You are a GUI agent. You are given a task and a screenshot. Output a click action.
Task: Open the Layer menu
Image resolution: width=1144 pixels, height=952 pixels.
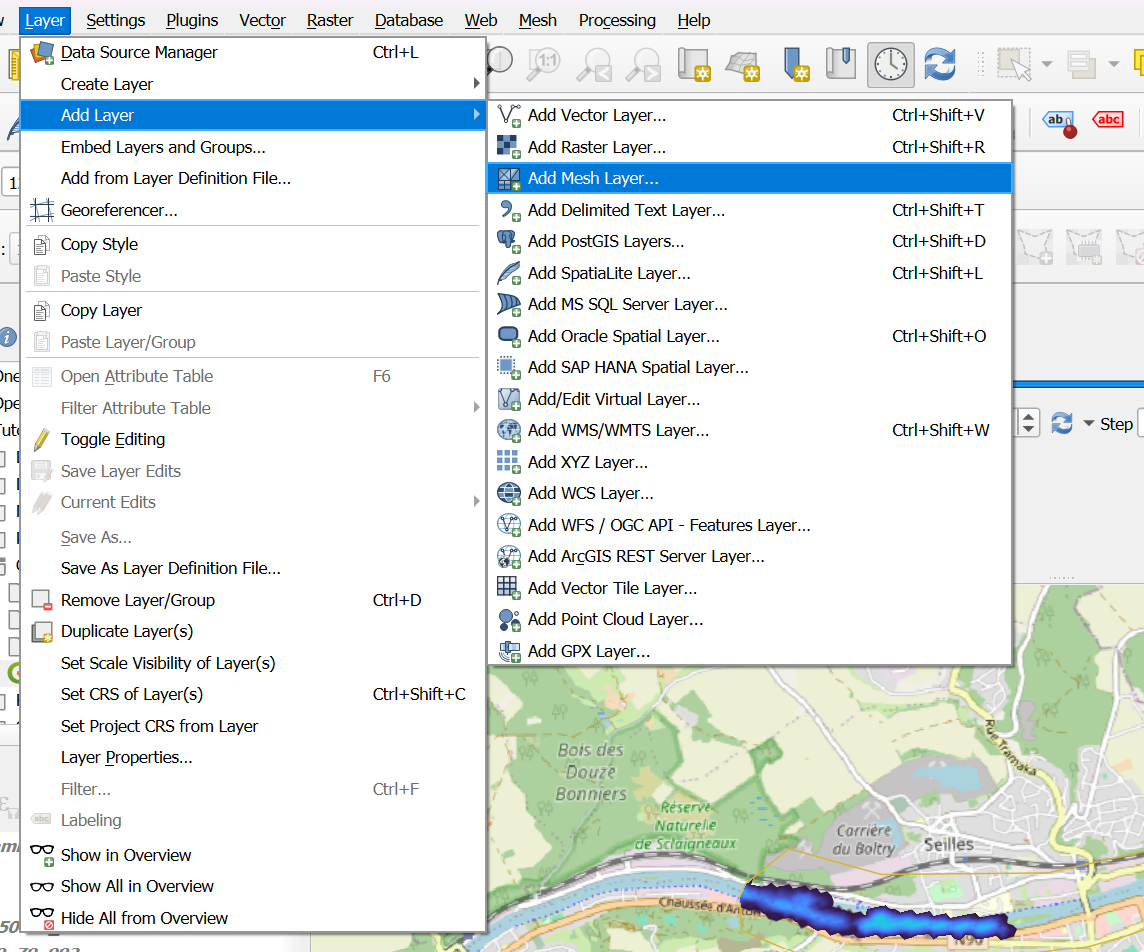click(45, 20)
